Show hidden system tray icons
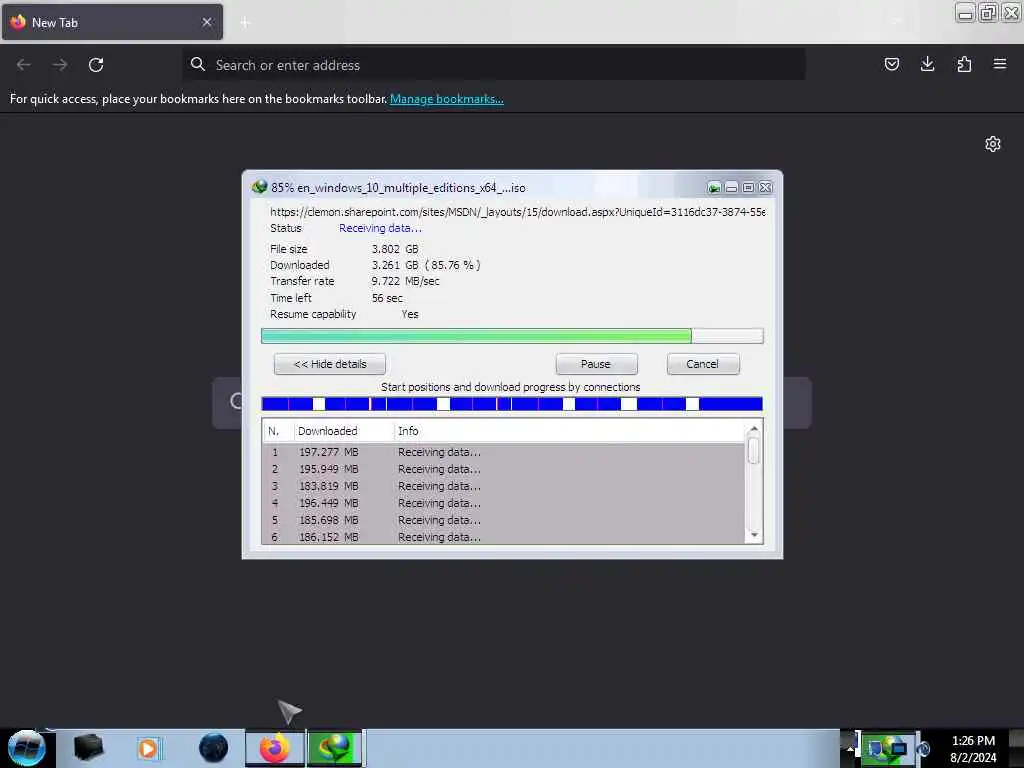The width and height of the screenshot is (1024, 768). pyautogui.click(x=850, y=748)
